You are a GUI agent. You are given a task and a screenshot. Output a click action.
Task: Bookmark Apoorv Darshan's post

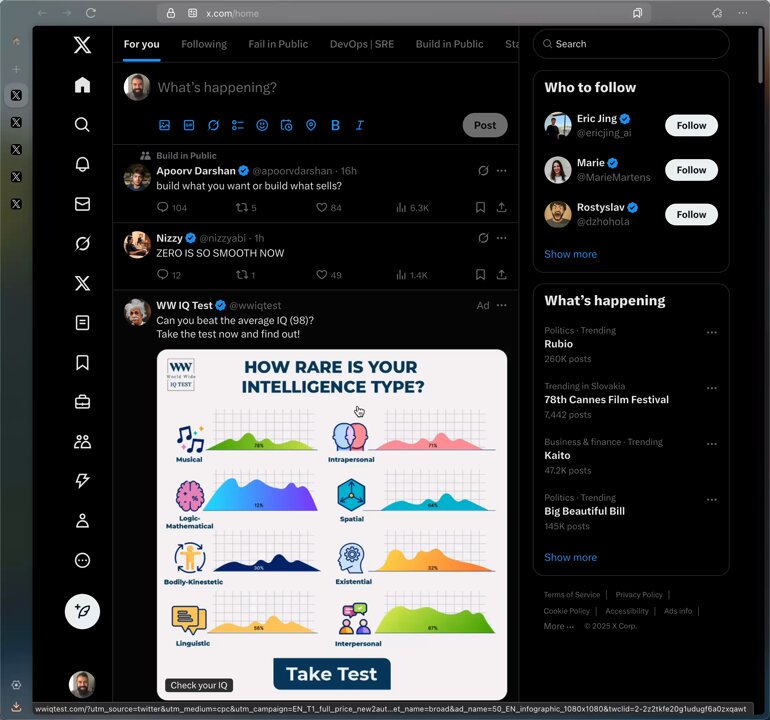point(480,207)
